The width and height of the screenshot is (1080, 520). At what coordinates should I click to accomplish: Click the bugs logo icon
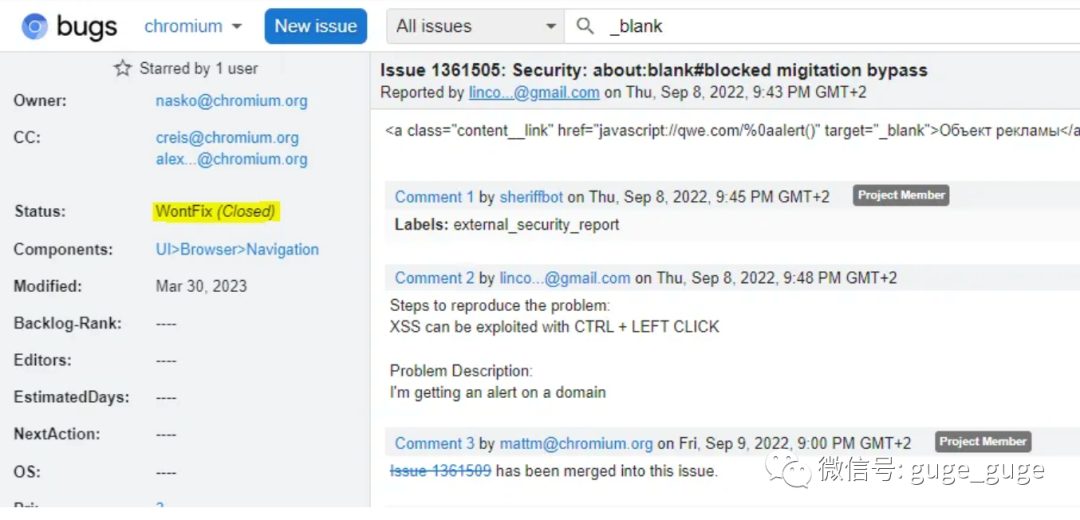(35, 27)
